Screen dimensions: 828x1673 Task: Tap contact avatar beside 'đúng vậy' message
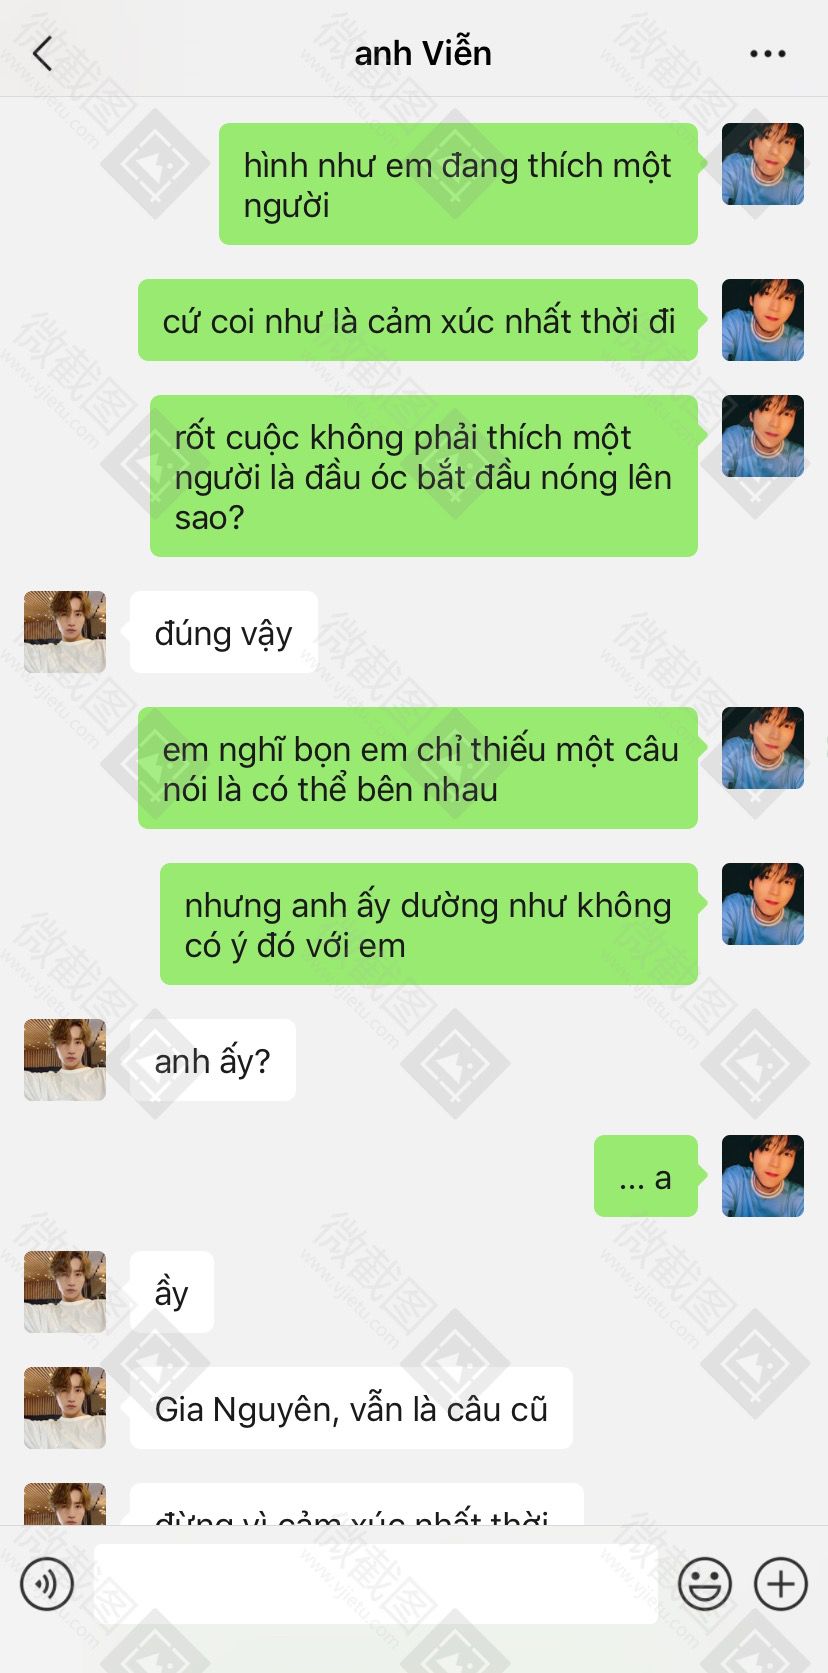point(65,632)
